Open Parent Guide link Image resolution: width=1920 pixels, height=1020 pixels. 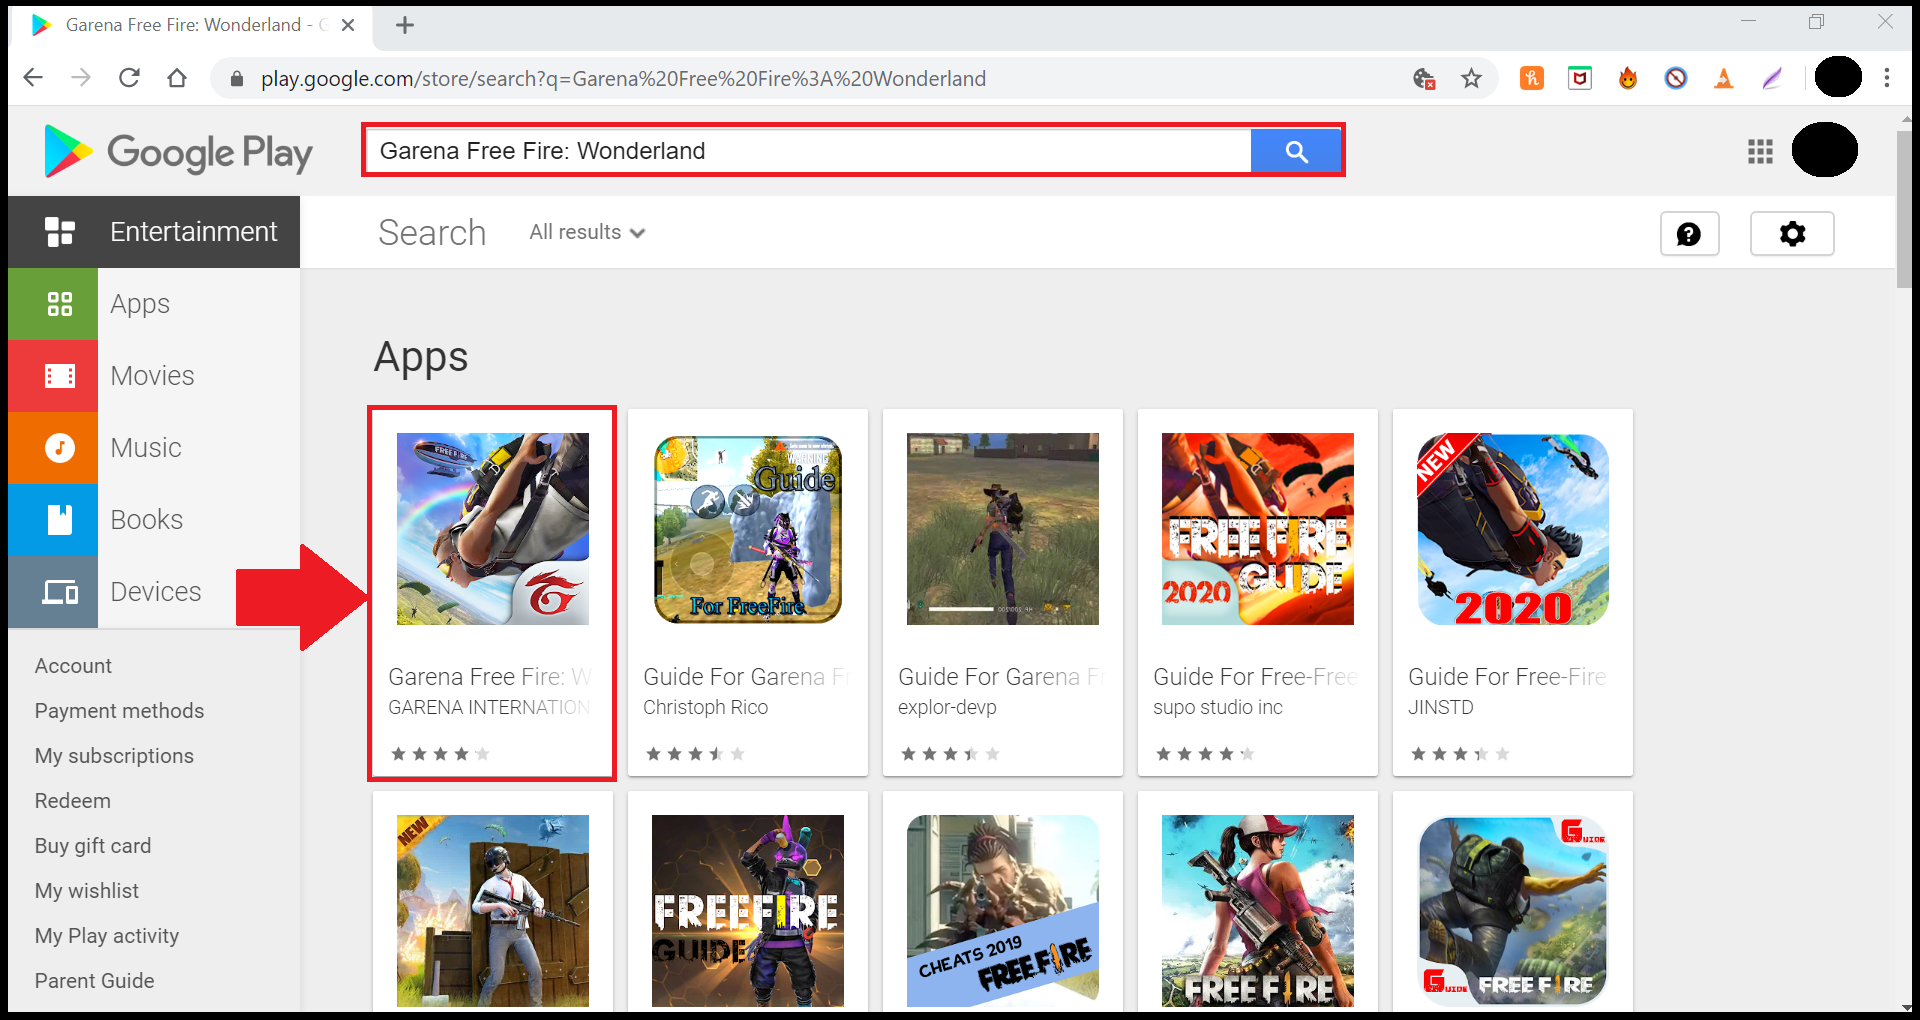click(x=95, y=981)
